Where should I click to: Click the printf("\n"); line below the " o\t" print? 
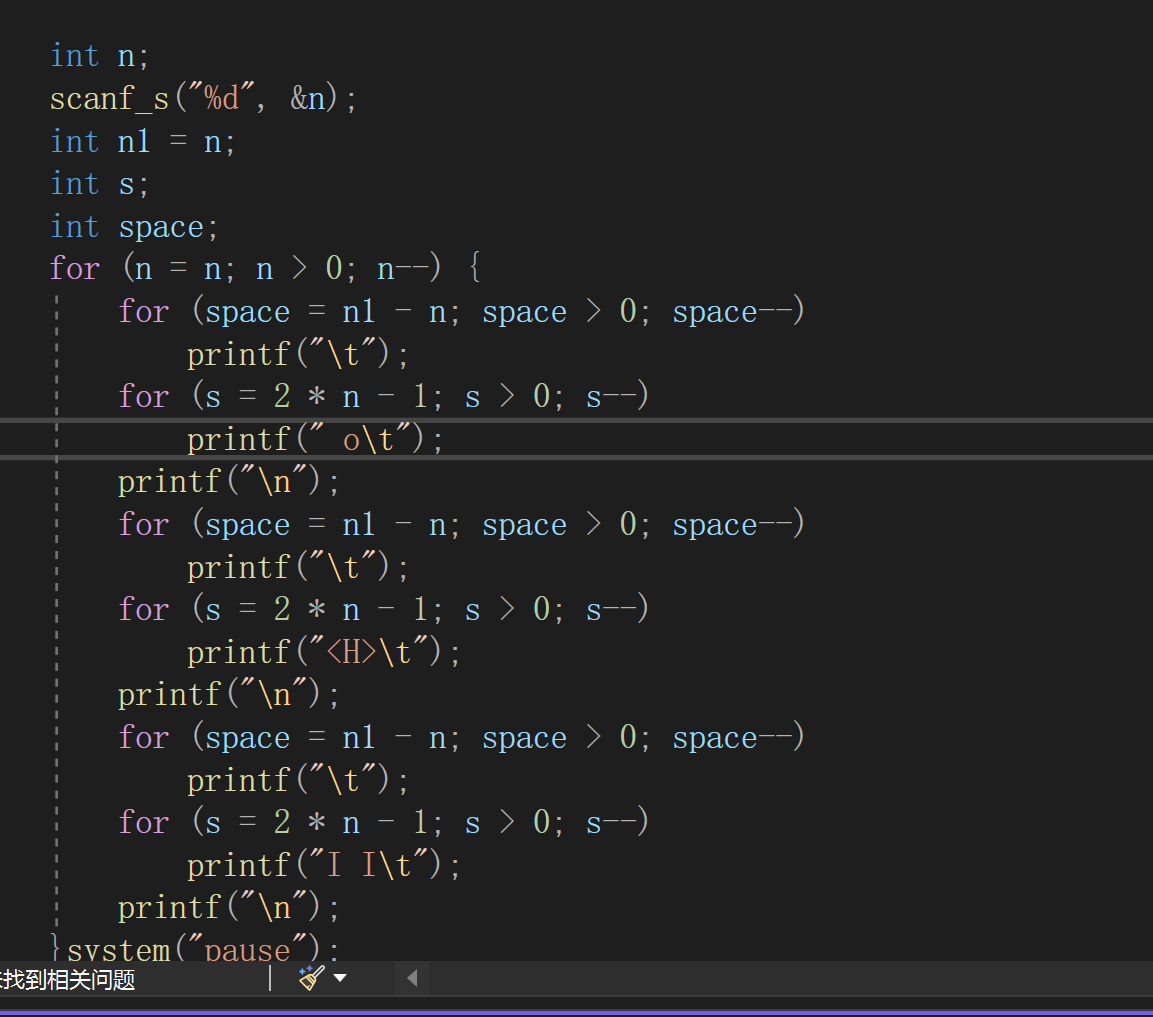point(229,482)
